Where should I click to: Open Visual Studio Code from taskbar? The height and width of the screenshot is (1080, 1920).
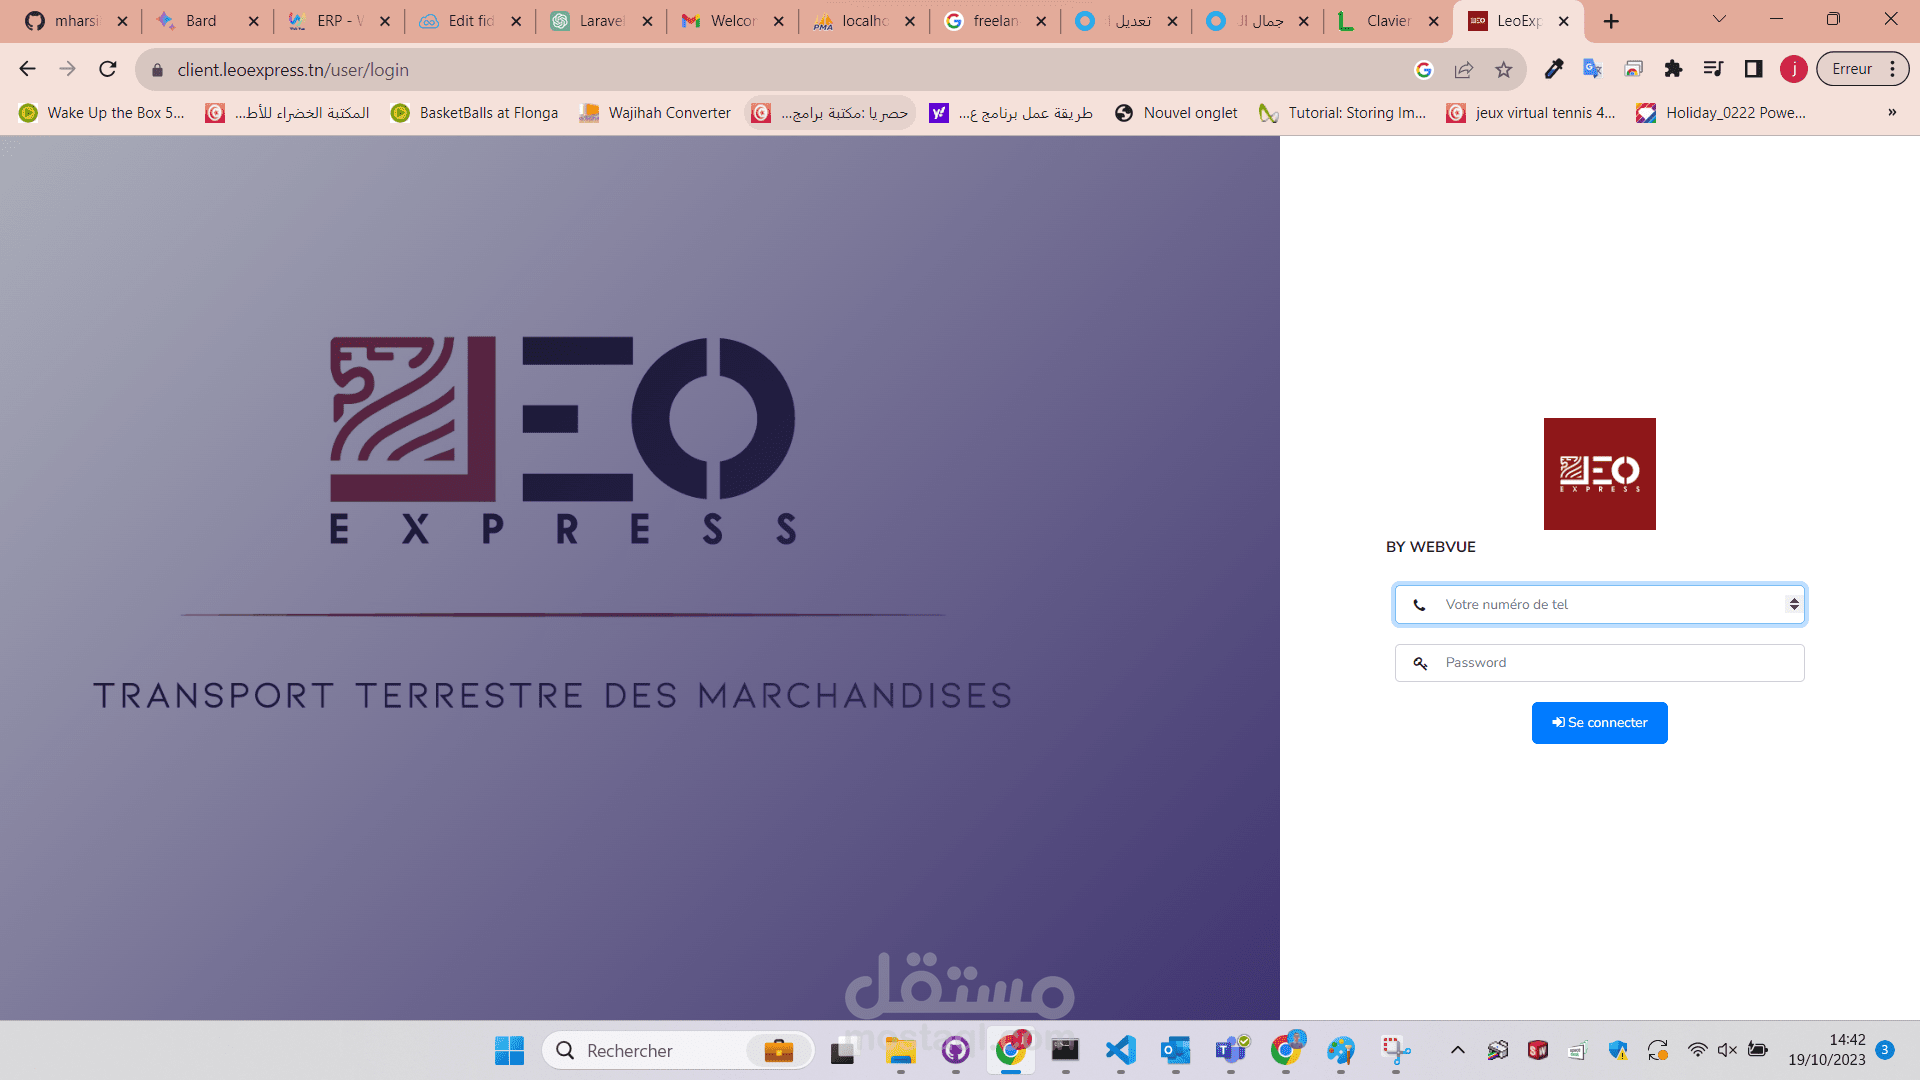coord(1121,1050)
